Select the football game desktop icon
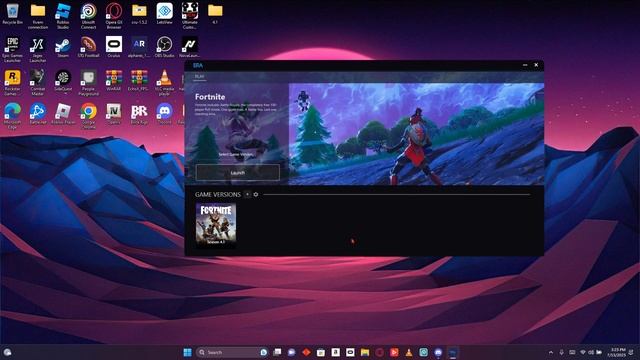640x360 pixels. tap(88, 47)
